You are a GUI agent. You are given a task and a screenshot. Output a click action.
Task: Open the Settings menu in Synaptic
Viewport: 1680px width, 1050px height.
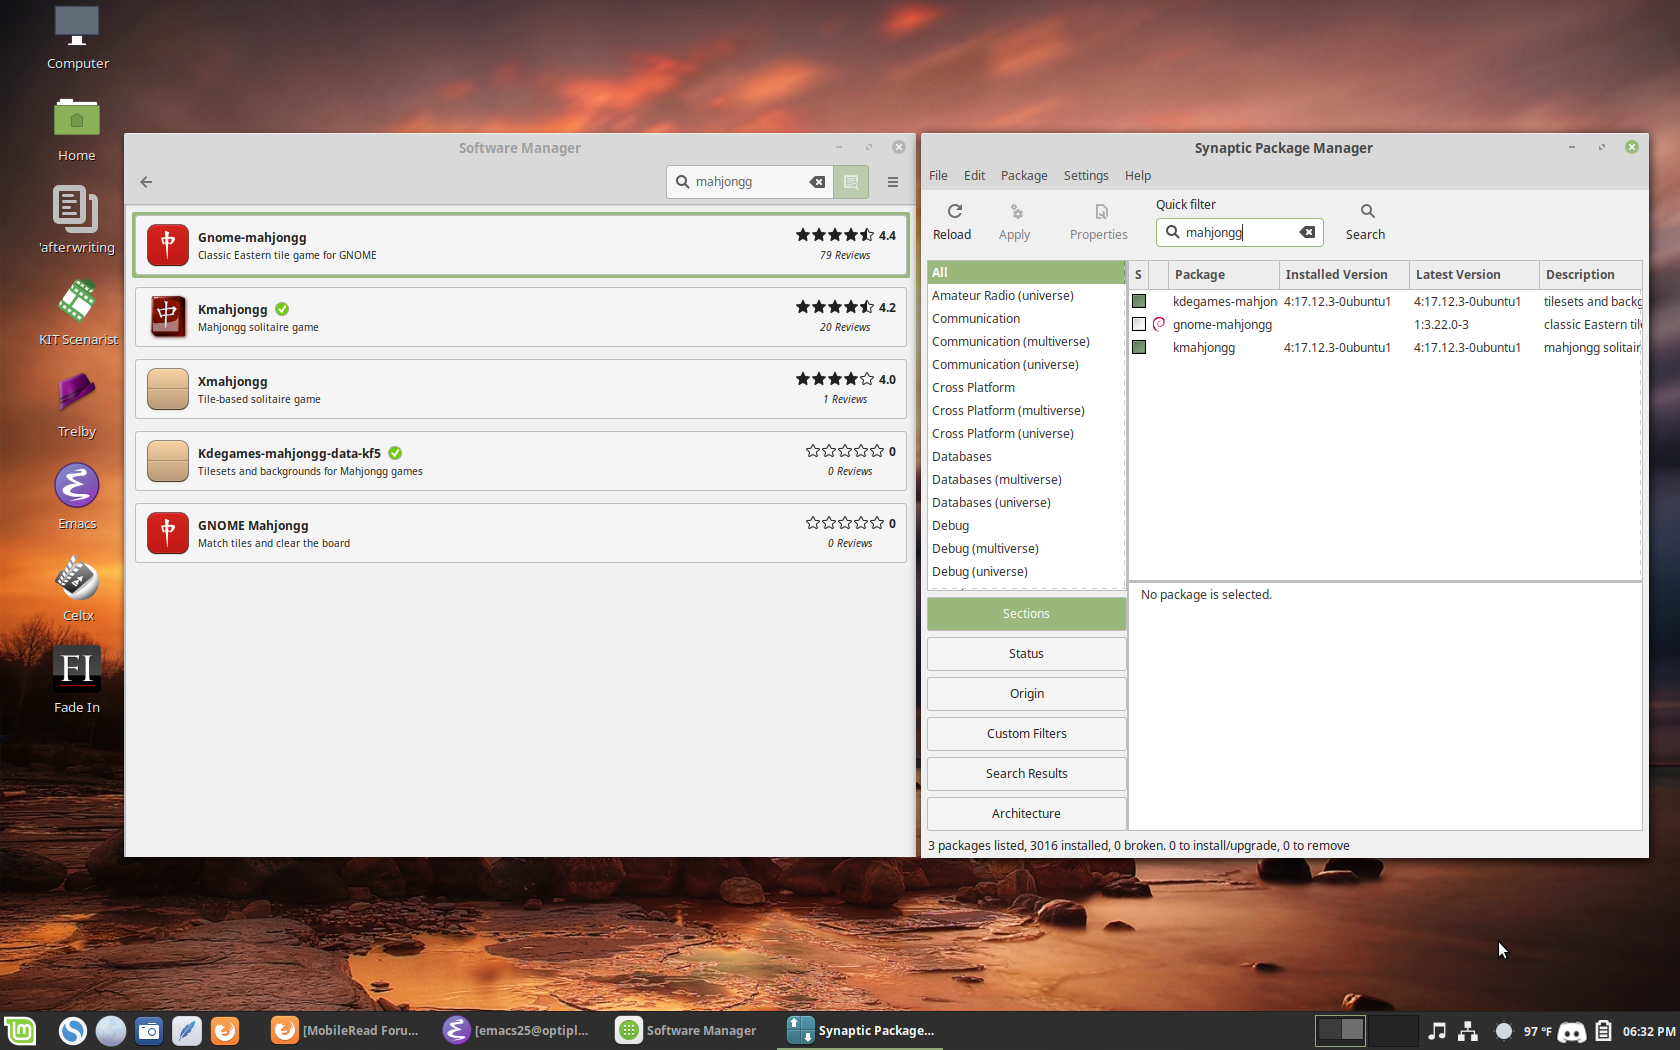click(1086, 176)
